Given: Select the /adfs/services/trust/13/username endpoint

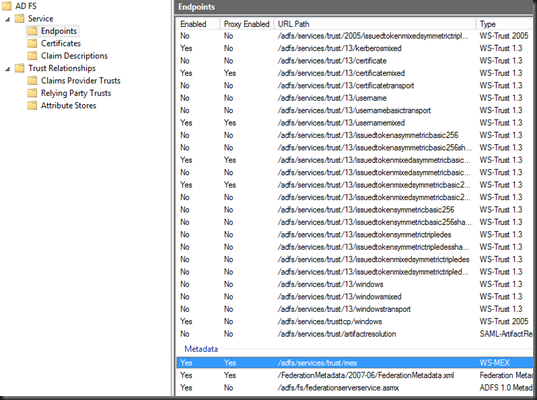Looking at the screenshot, I should (x=355, y=98).
